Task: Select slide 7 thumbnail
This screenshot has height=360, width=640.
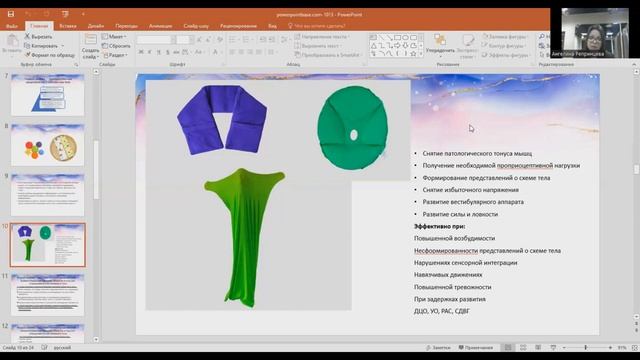Action: (x=47, y=95)
